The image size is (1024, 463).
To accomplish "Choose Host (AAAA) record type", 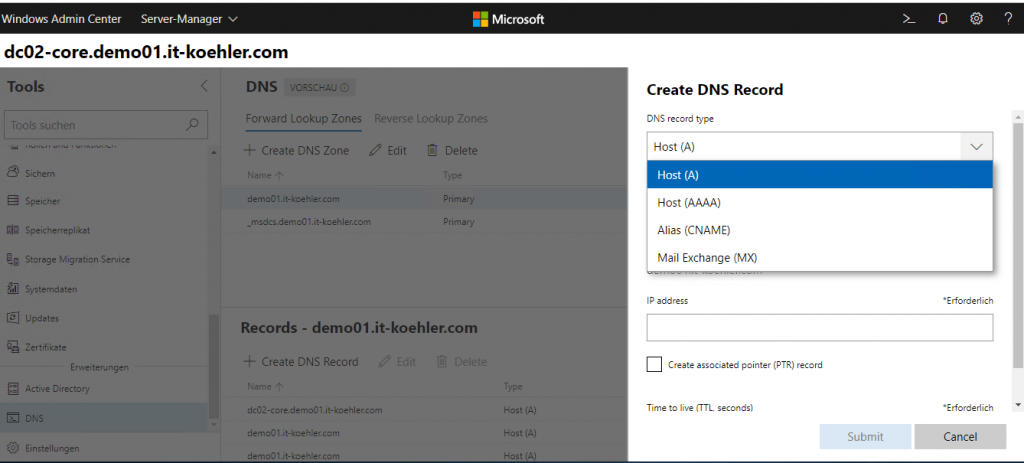I will click(820, 202).
